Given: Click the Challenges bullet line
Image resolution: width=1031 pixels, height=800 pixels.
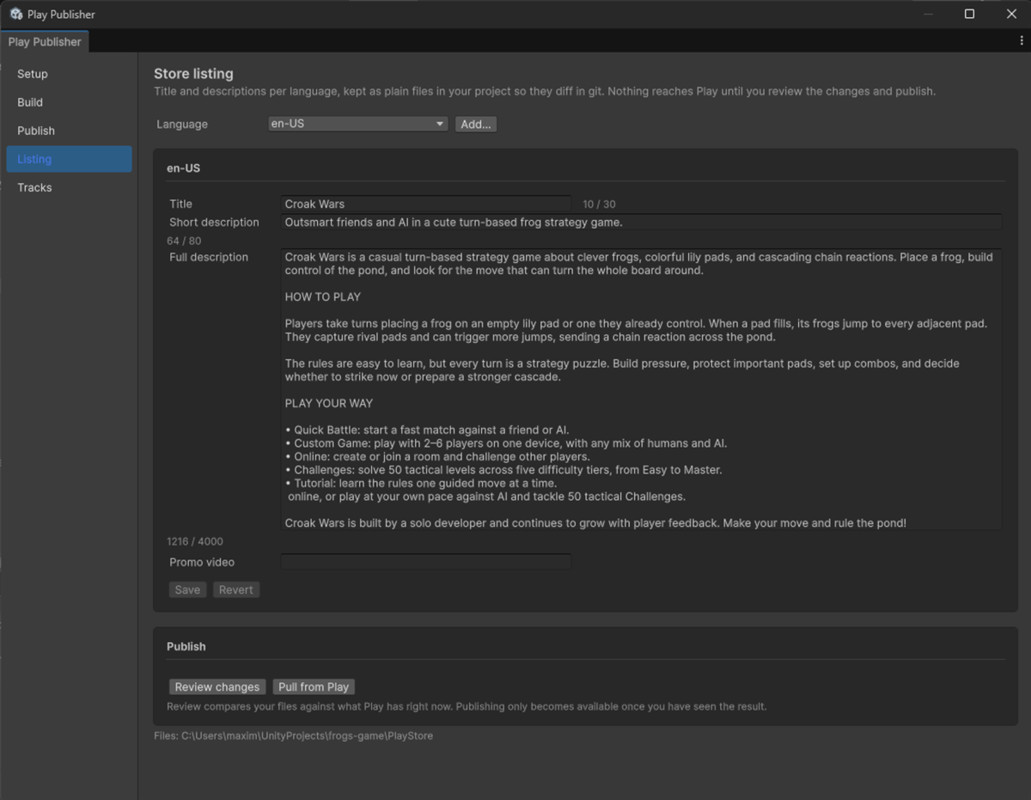Looking at the screenshot, I should [x=504, y=470].
